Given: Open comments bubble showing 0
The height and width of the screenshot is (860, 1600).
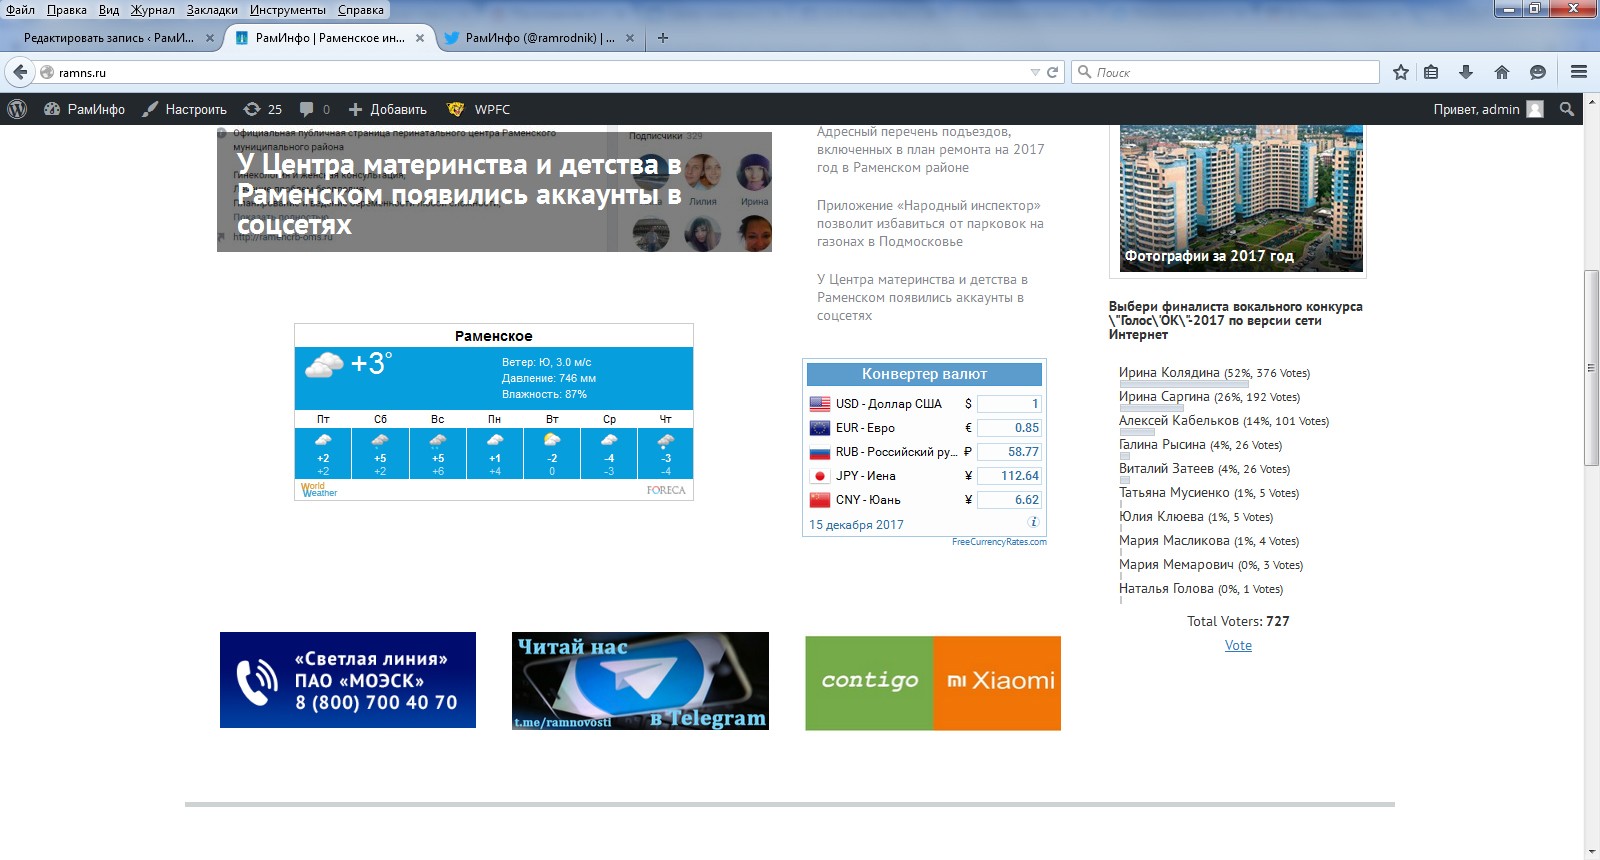Looking at the screenshot, I should click(x=314, y=109).
